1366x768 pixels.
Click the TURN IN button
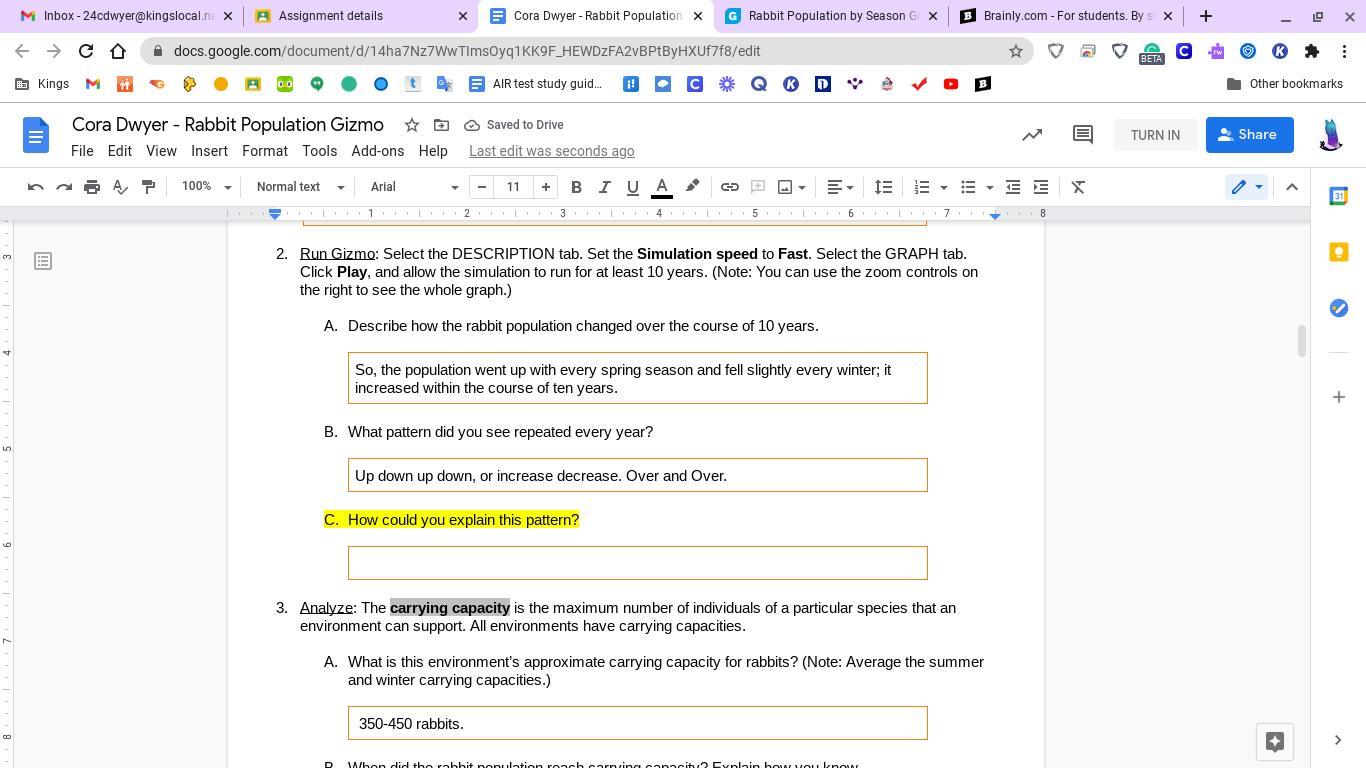click(x=1155, y=135)
